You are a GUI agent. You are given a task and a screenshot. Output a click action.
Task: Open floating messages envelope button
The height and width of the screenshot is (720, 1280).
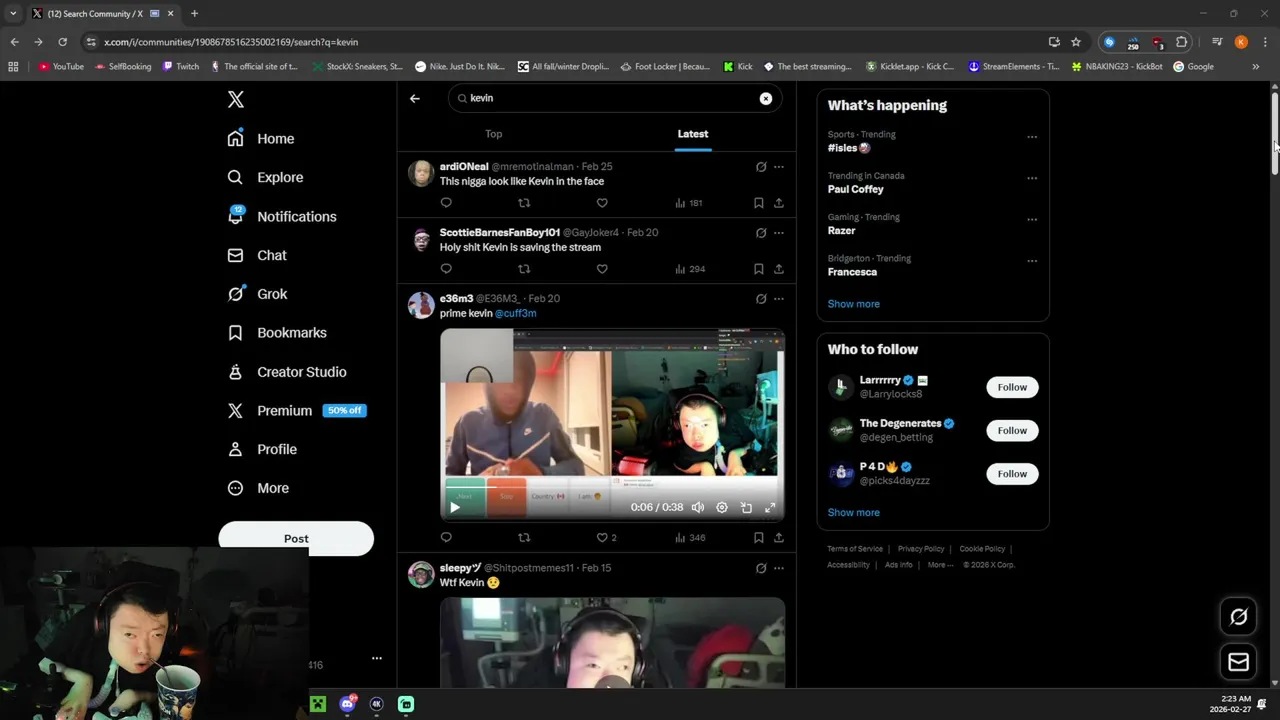tap(1238, 662)
